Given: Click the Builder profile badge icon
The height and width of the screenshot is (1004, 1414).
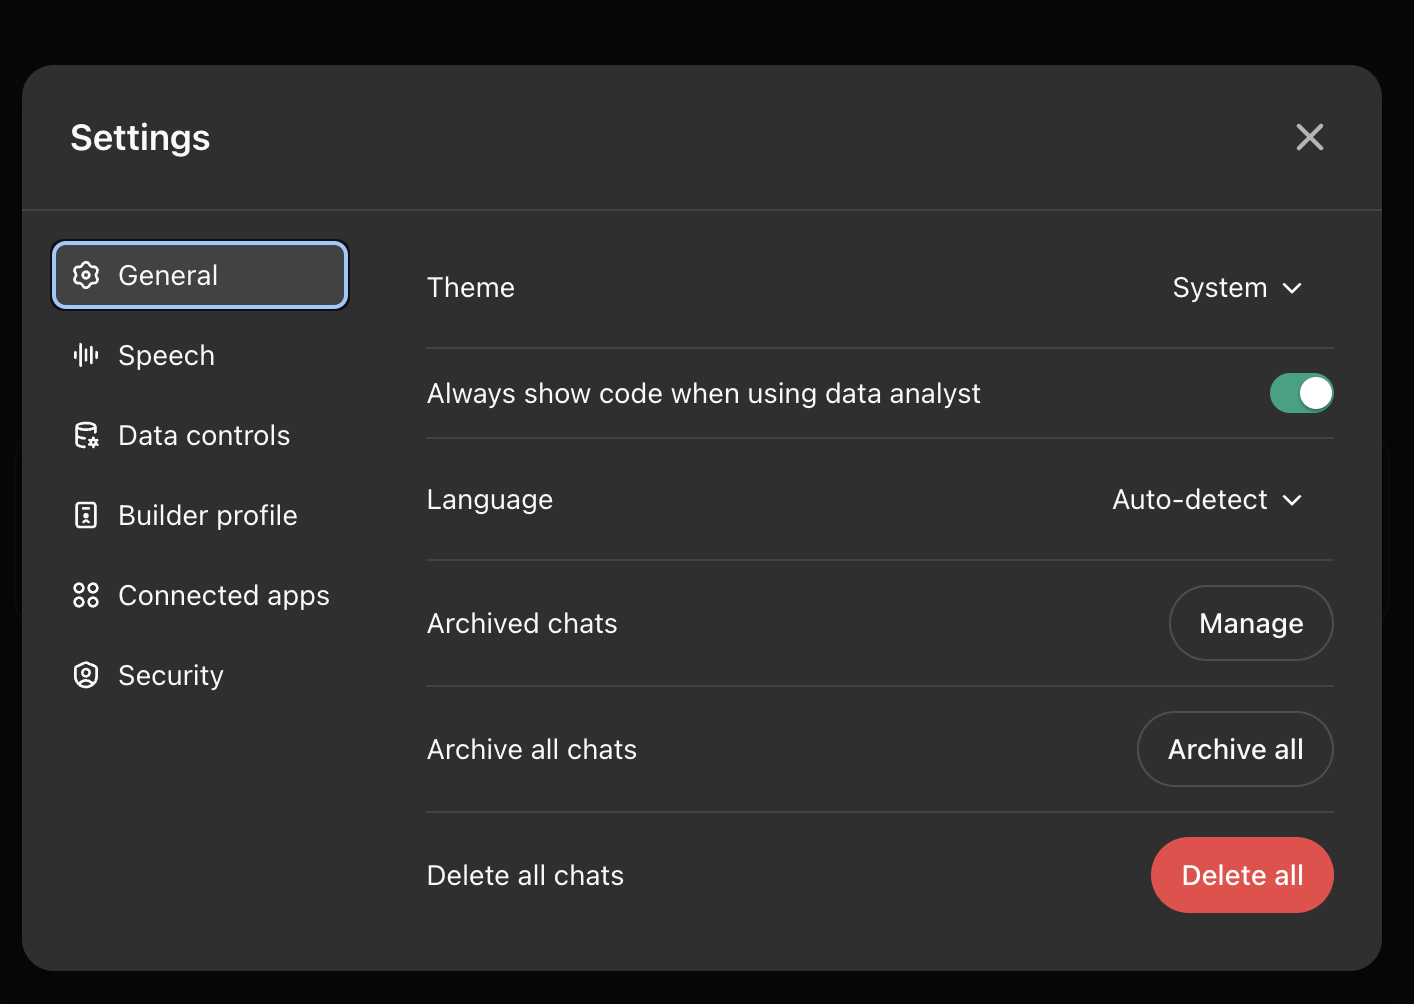Looking at the screenshot, I should click(x=86, y=515).
